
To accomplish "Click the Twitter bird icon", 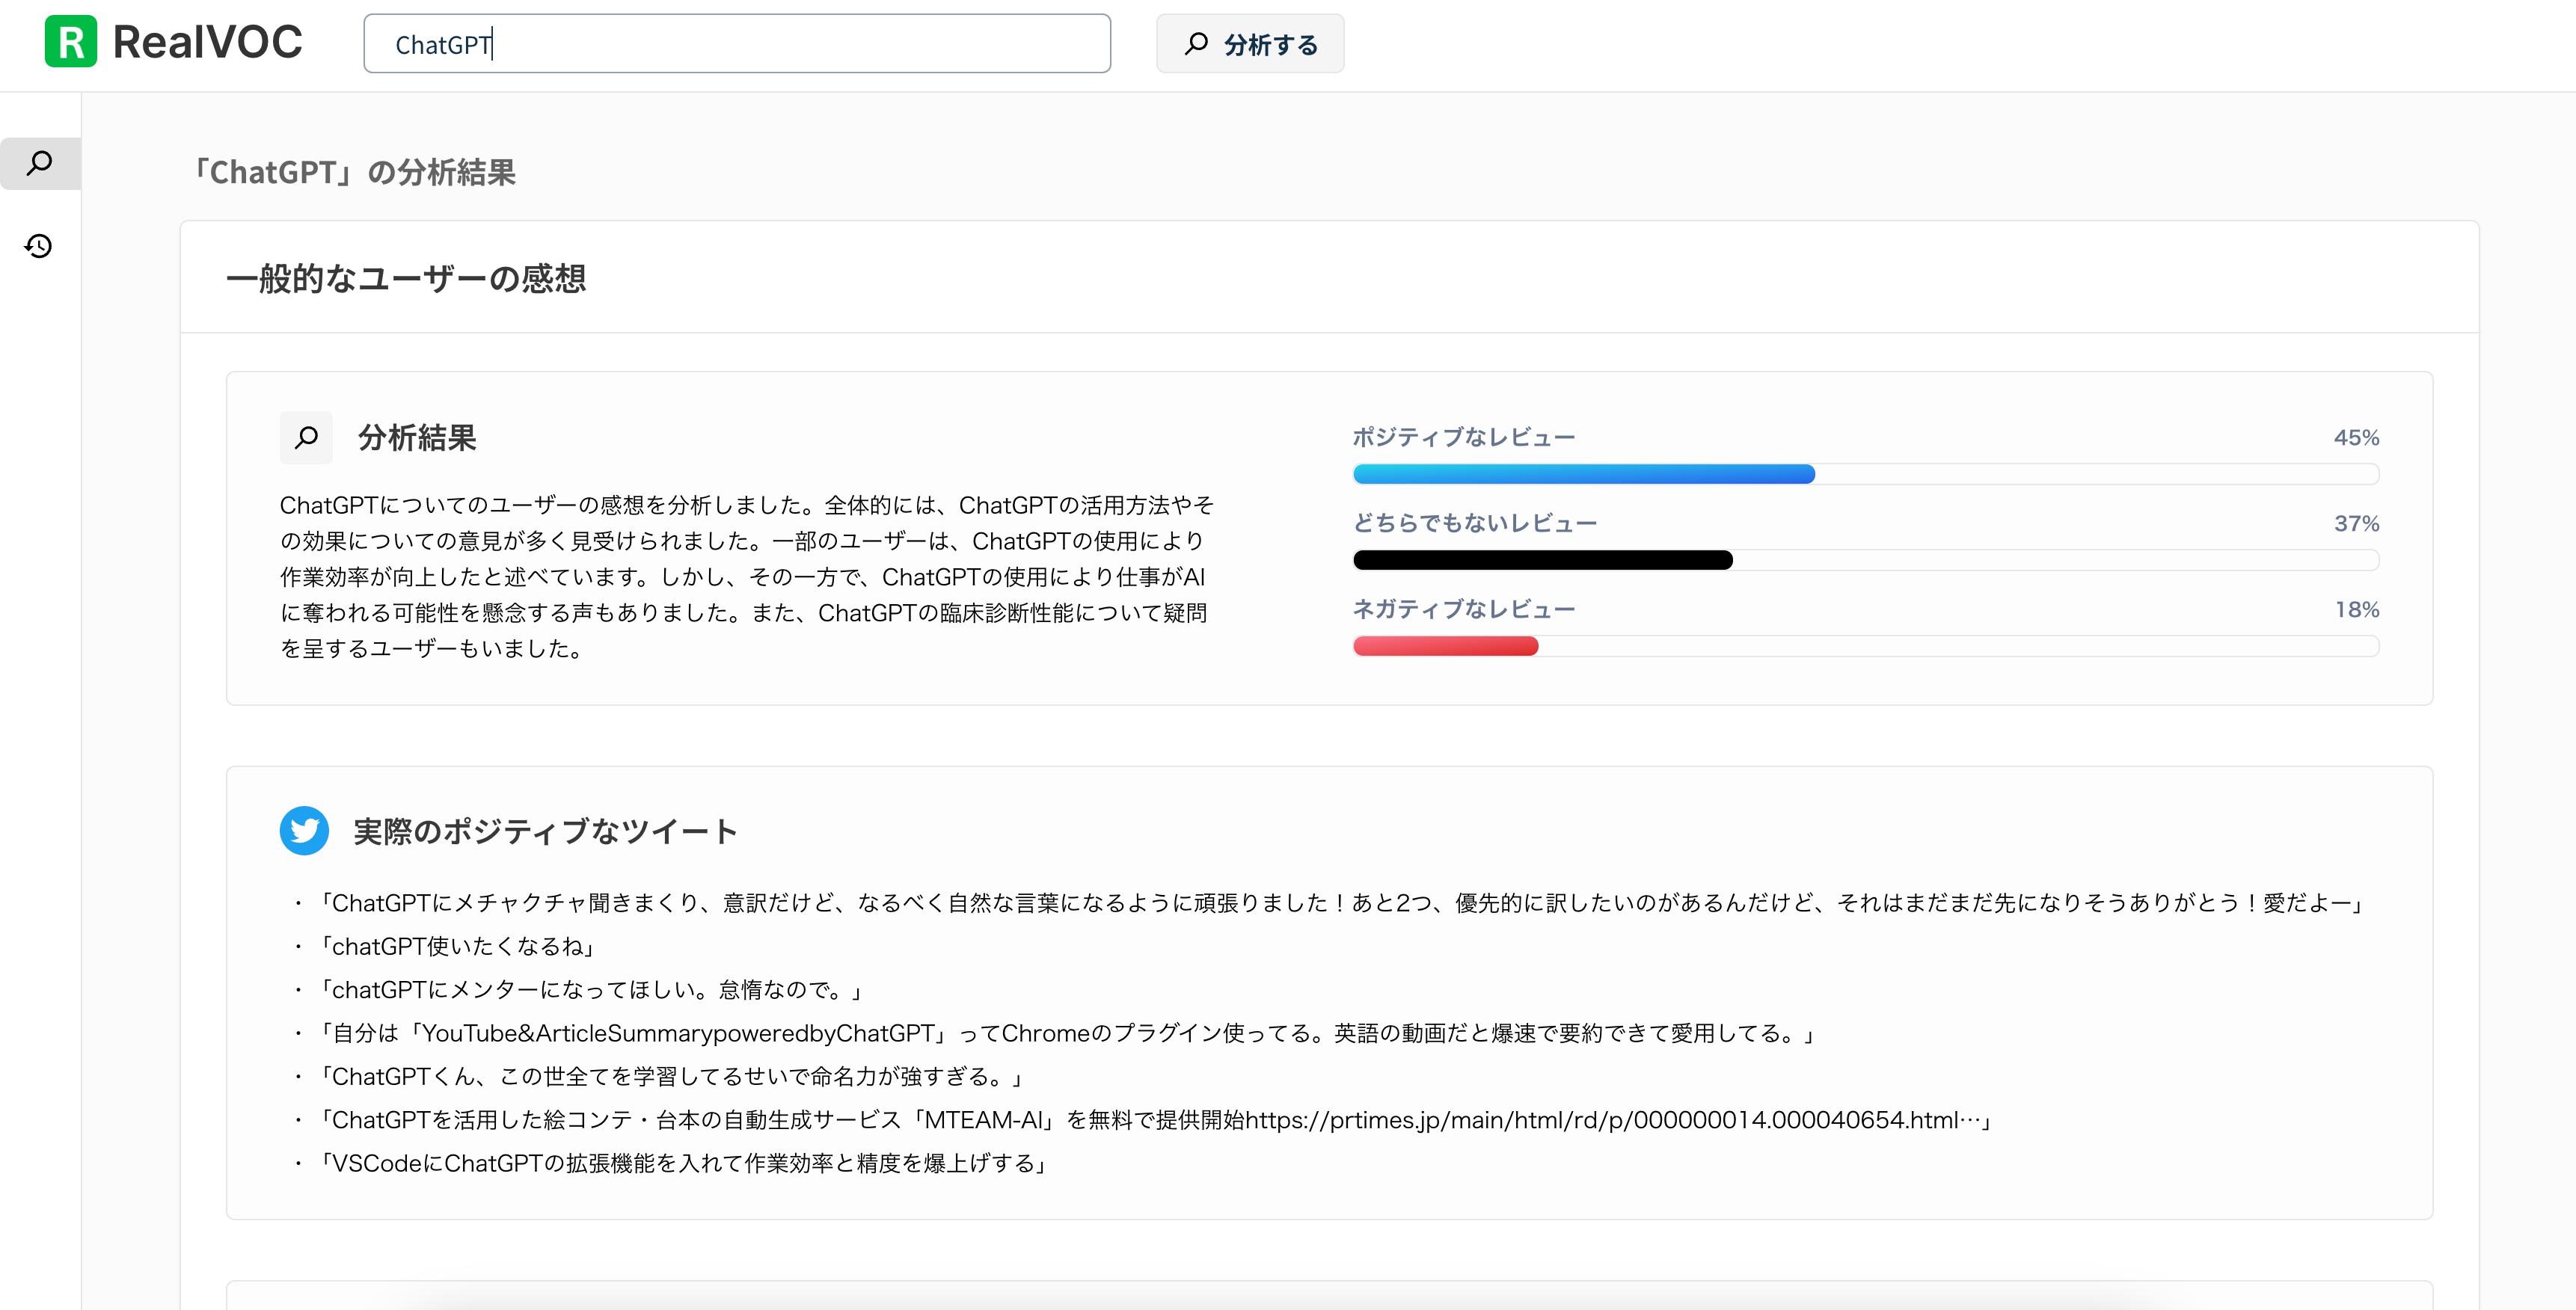I will click(304, 830).
